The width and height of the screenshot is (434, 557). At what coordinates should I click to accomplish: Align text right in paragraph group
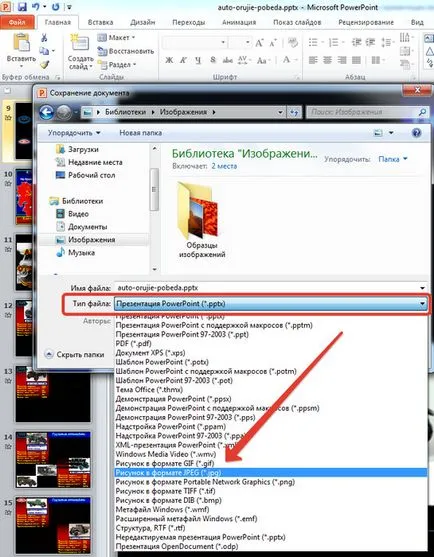[342, 60]
